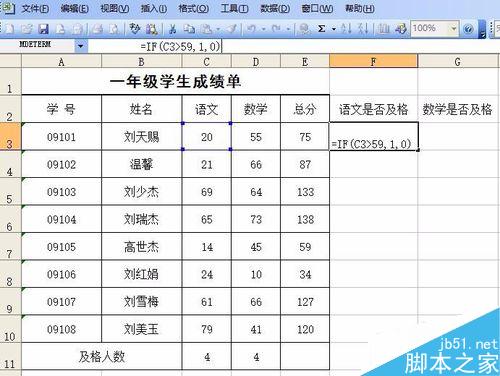Select column A header
The width and height of the screenshot is (500, 376).
(61, 62)
